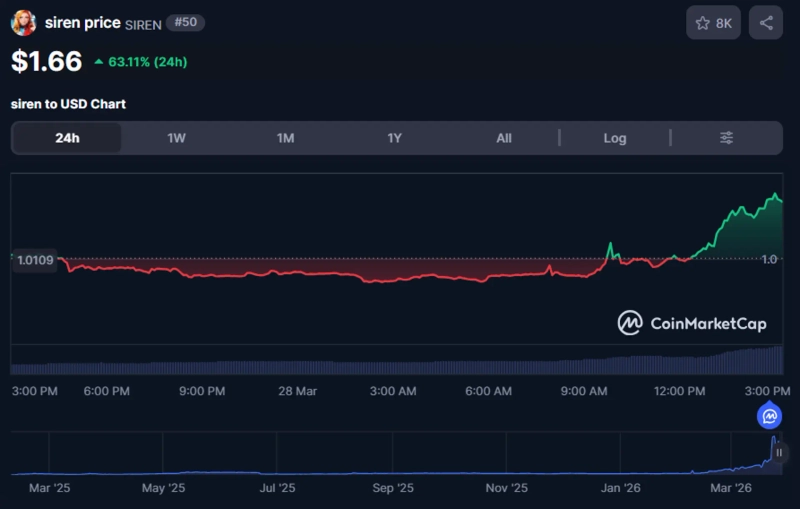Screen dimensions: 800x509
Task: Click the 1.0109 price label on chart
Action: [x=36, y=260]
